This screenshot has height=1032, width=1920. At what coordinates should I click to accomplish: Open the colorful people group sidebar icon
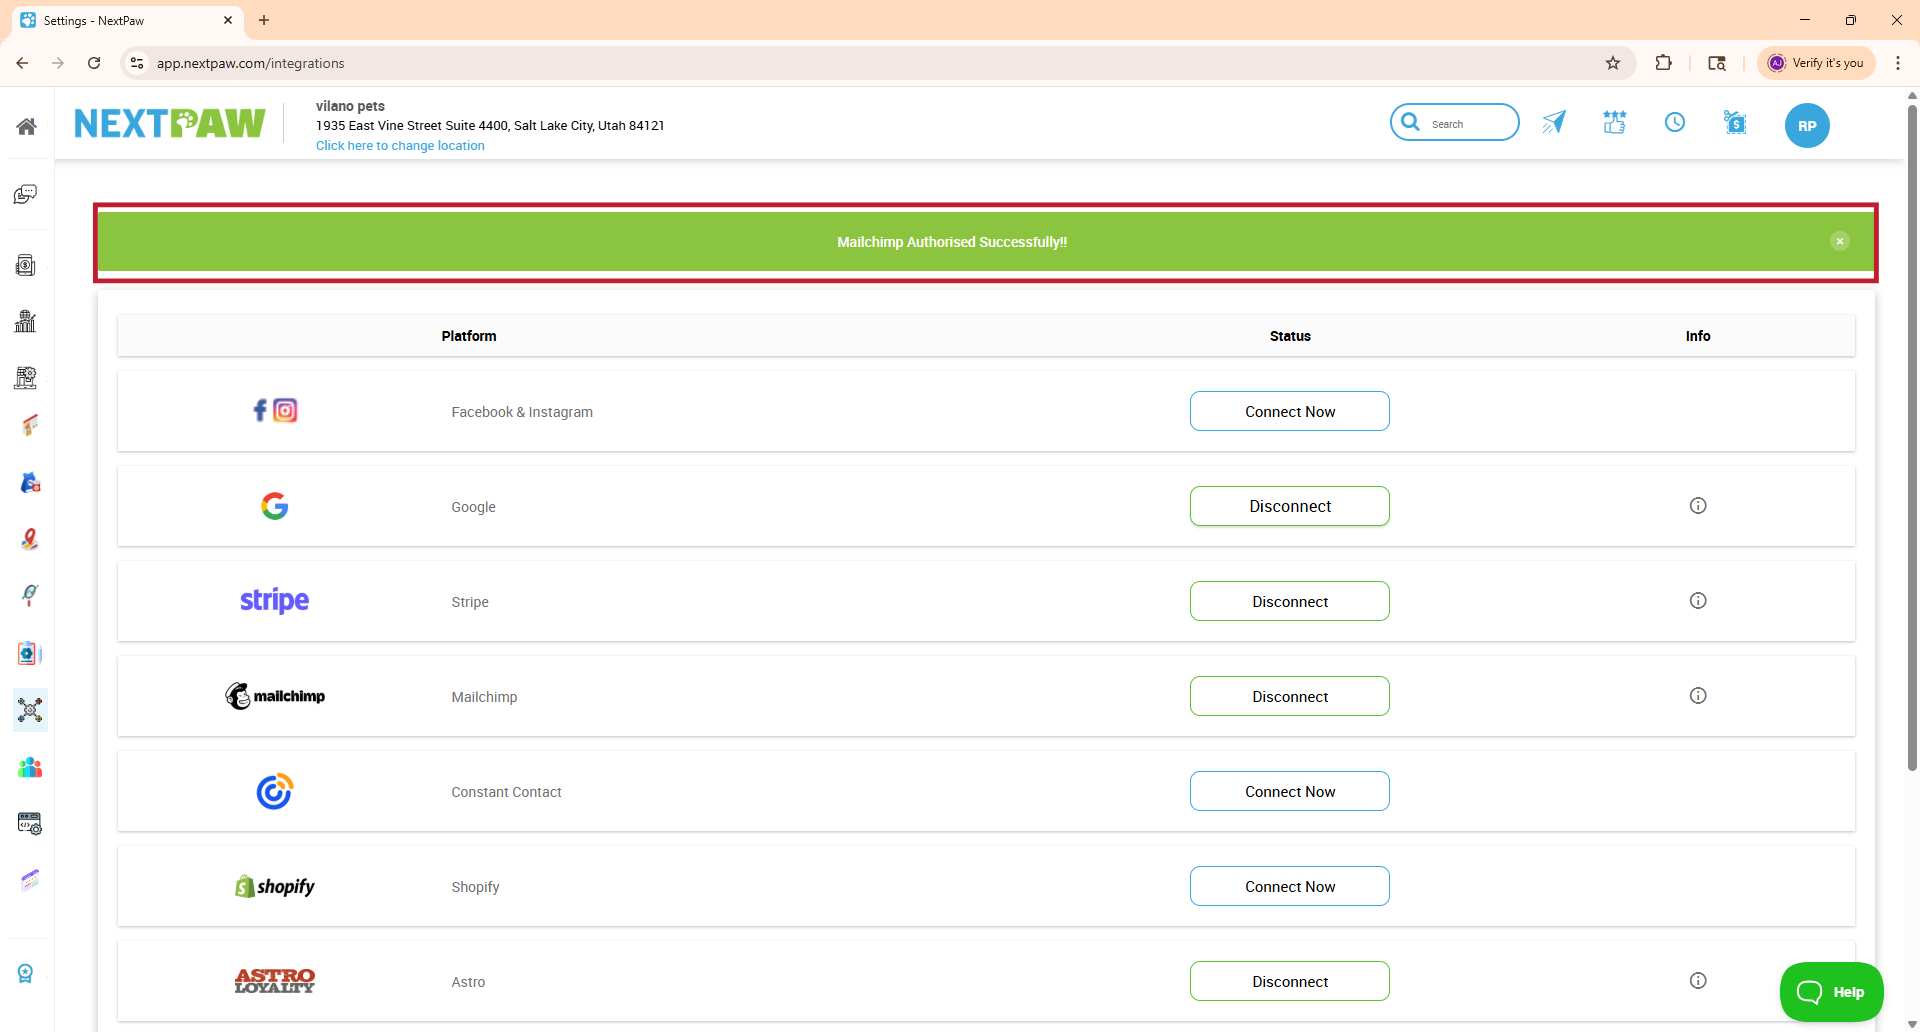point(30,767)
